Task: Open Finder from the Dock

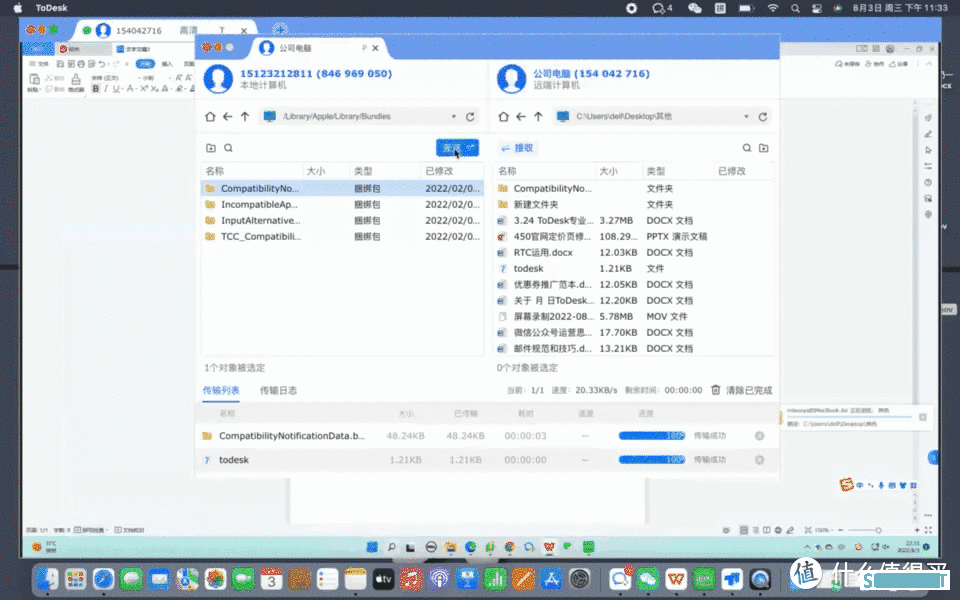Action: click(x=47, y=579)
